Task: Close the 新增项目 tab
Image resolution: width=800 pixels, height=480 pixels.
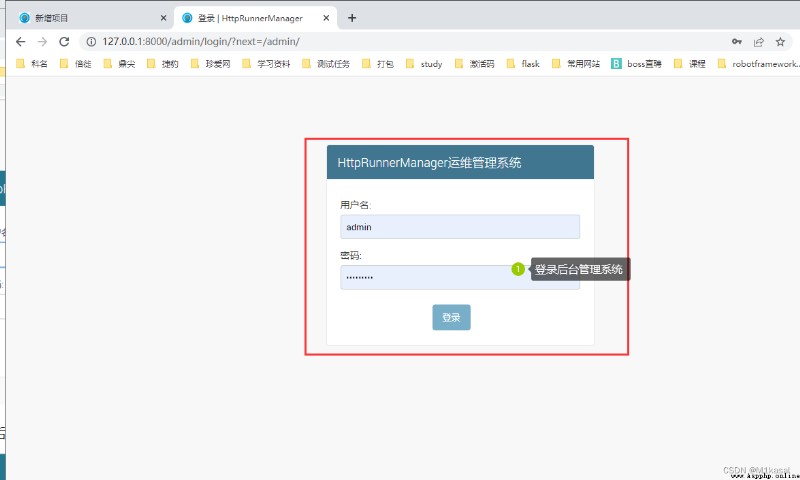Action: [x=163, y=18]
